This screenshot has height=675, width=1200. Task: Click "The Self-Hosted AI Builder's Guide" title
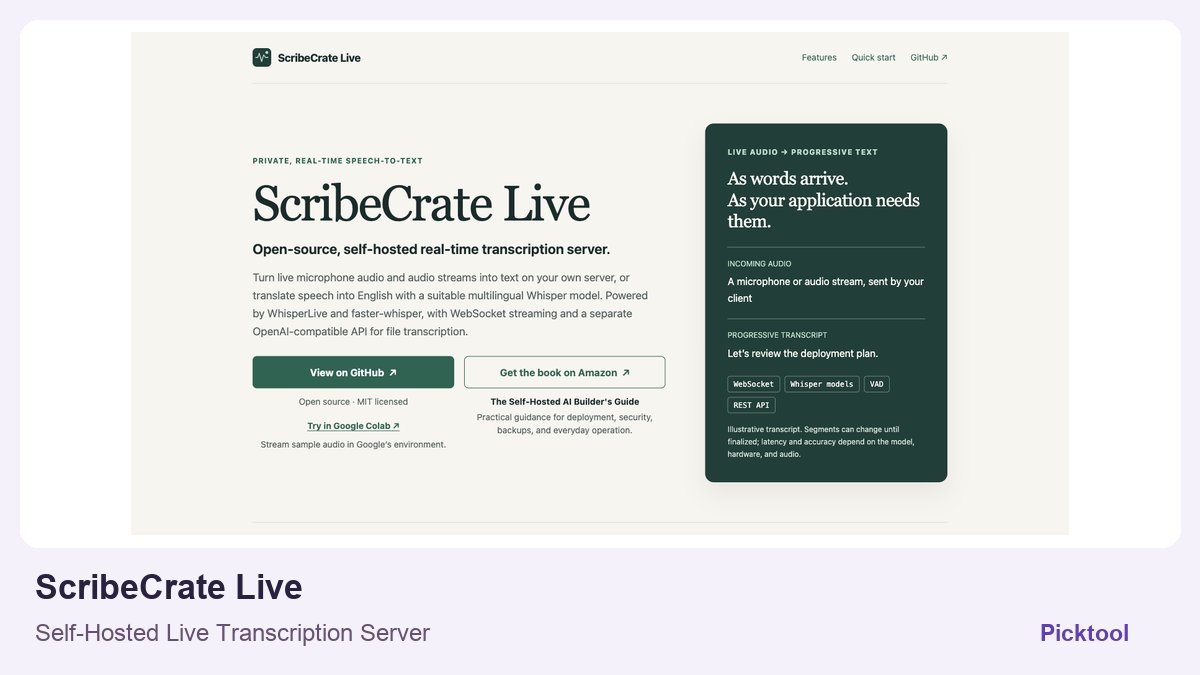tap(565, 402)
